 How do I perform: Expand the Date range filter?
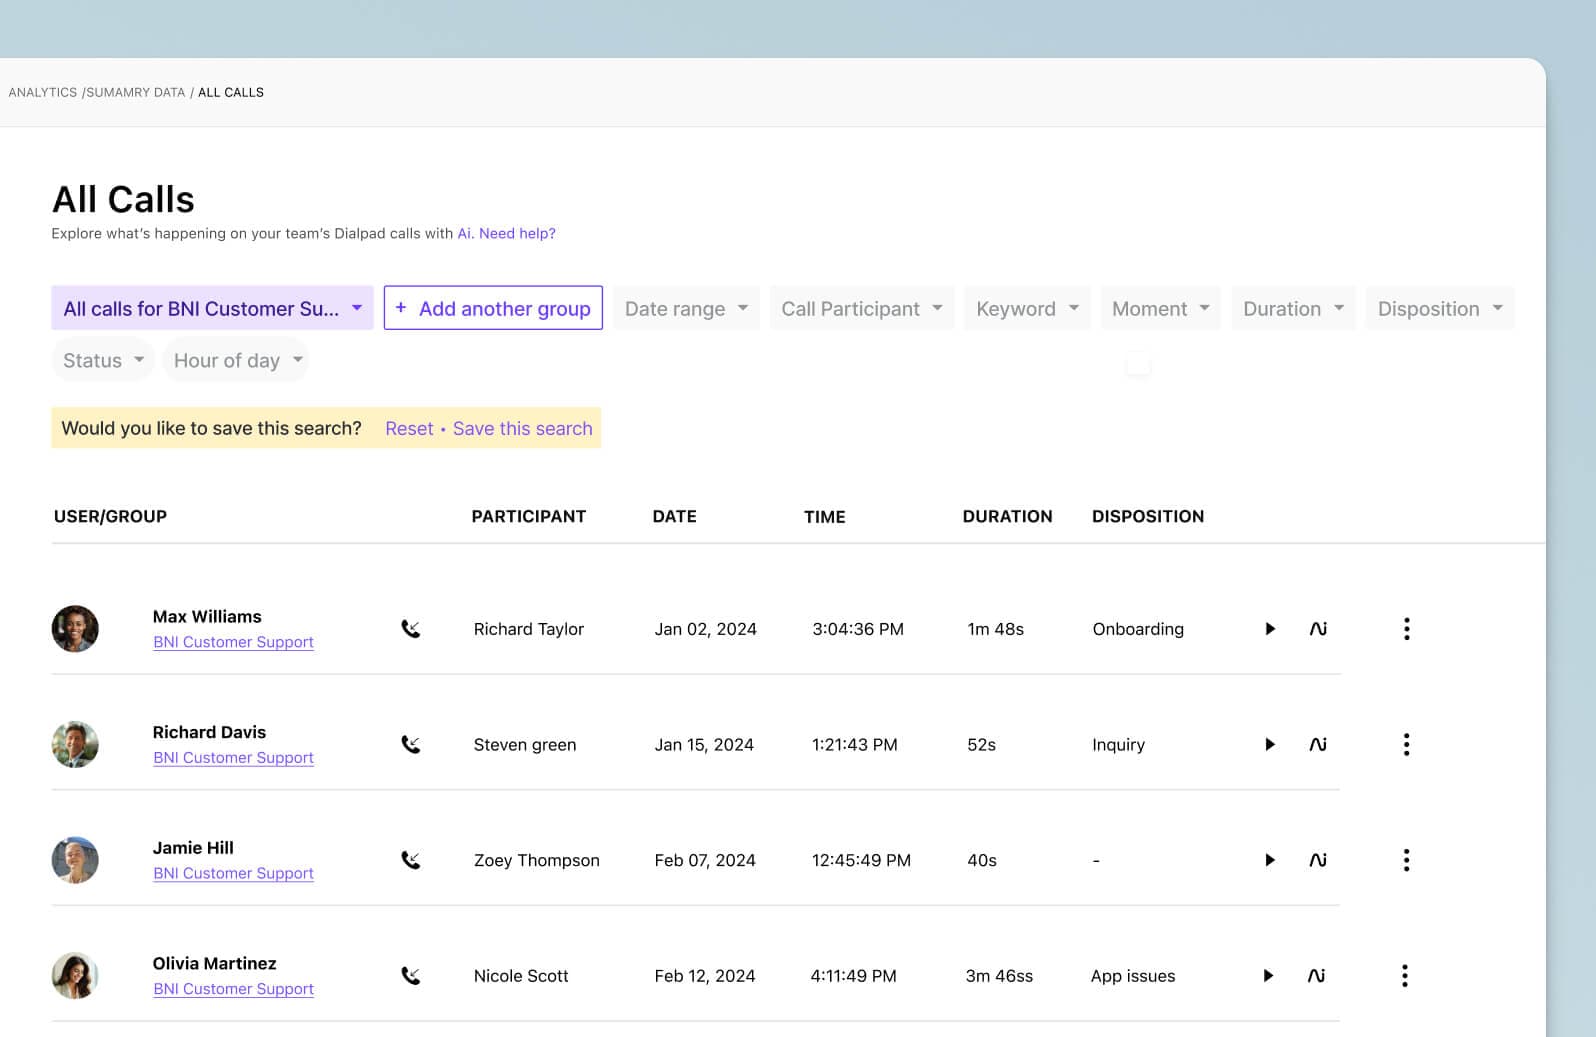pos(686,309)
